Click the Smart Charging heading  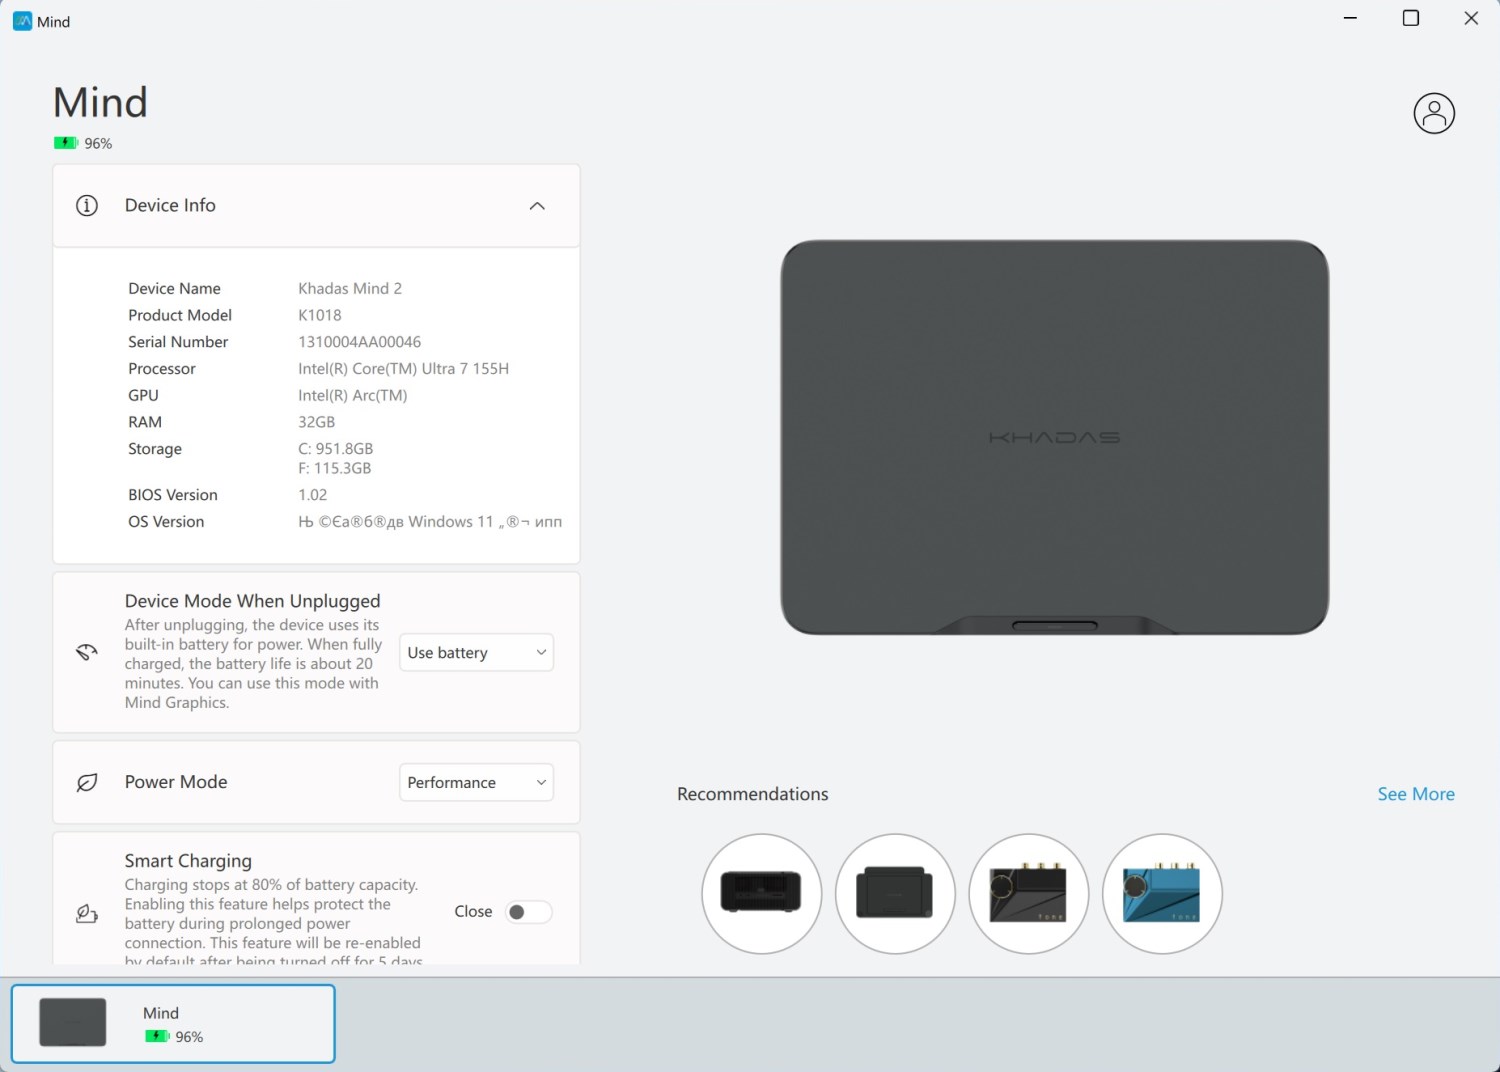[188, 861]
